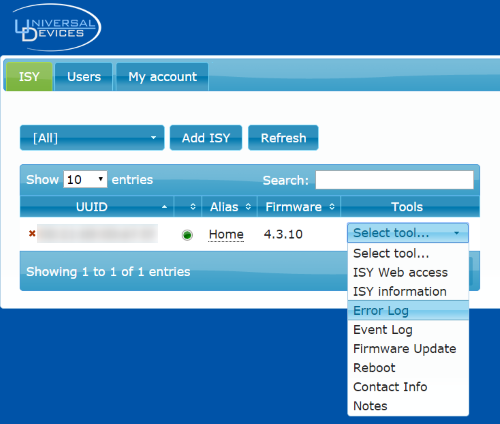Open the My account tab

tap(162, 77)
